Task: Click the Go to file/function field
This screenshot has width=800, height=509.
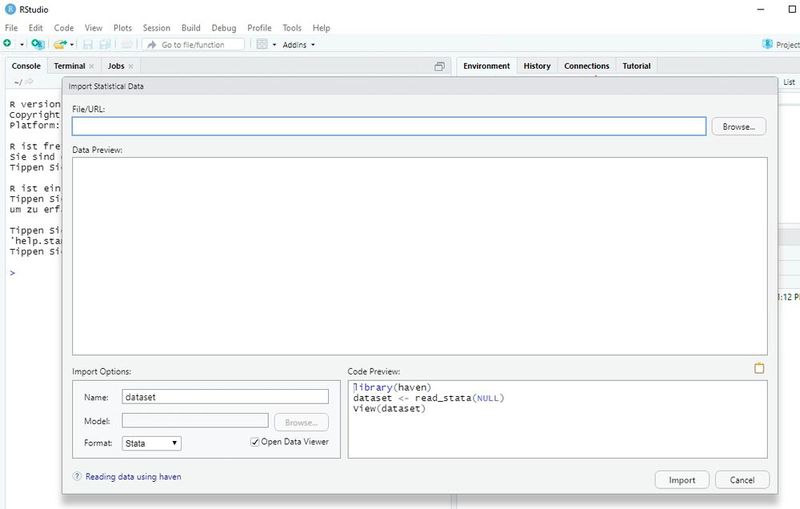Action: (x=193, y=45)
